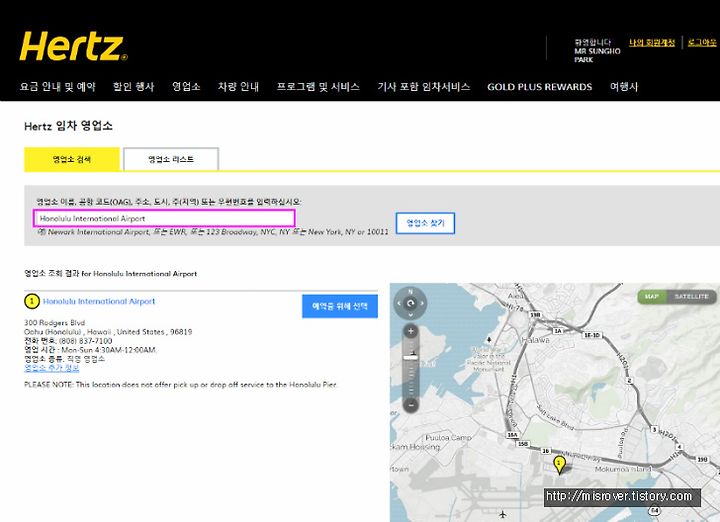The height and width of the screenshot is (522, 720).
Task: Switch to the 영업소 리스트 tab
Action: 171,159
